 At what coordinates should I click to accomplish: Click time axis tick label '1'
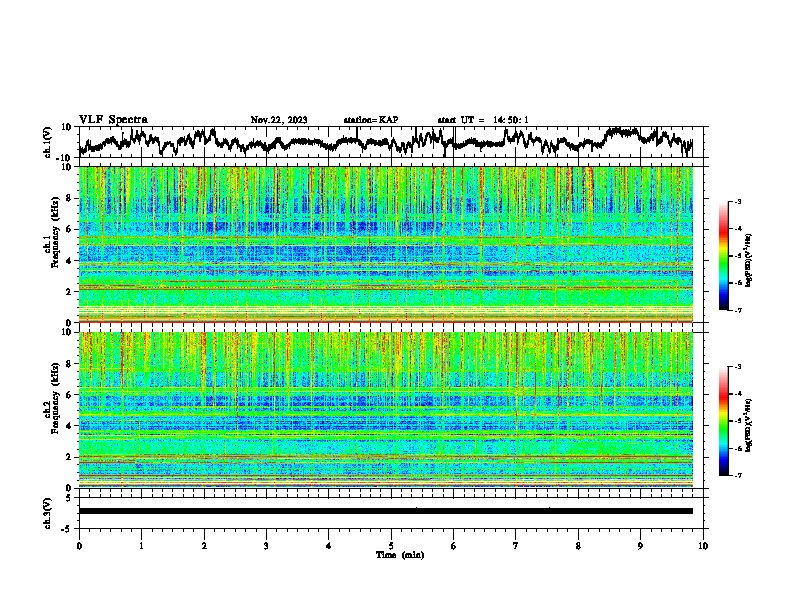[x=141, y=546]
